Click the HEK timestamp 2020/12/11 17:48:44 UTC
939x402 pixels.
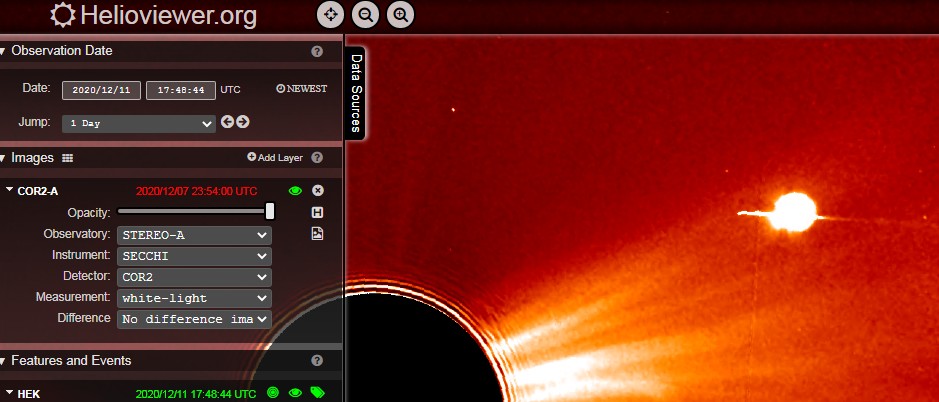(196, 394)
